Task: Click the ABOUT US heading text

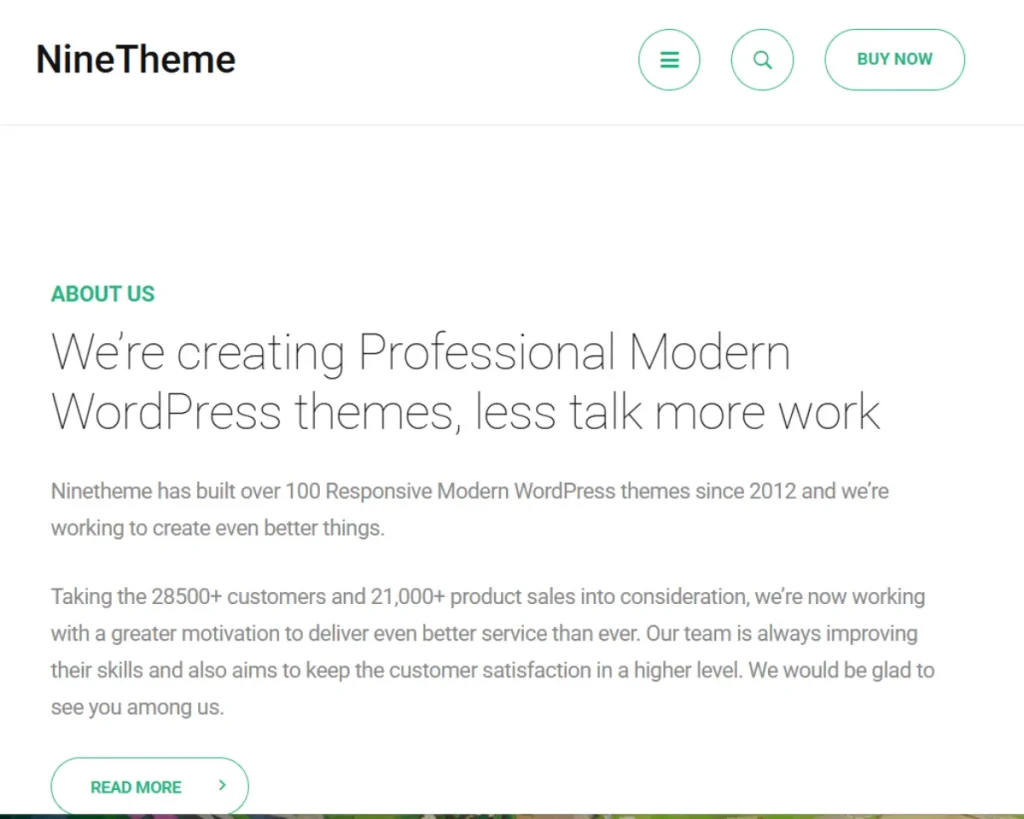Action: point(103,294)
